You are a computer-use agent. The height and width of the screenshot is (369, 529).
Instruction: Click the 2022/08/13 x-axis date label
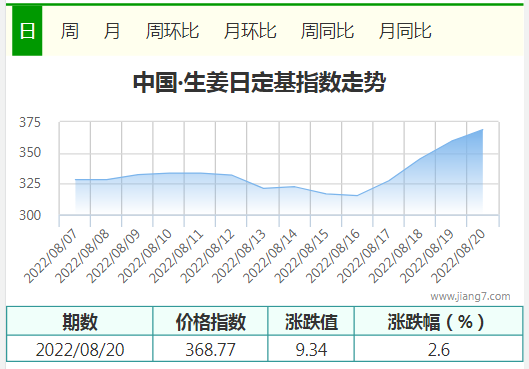coord(239,256)
